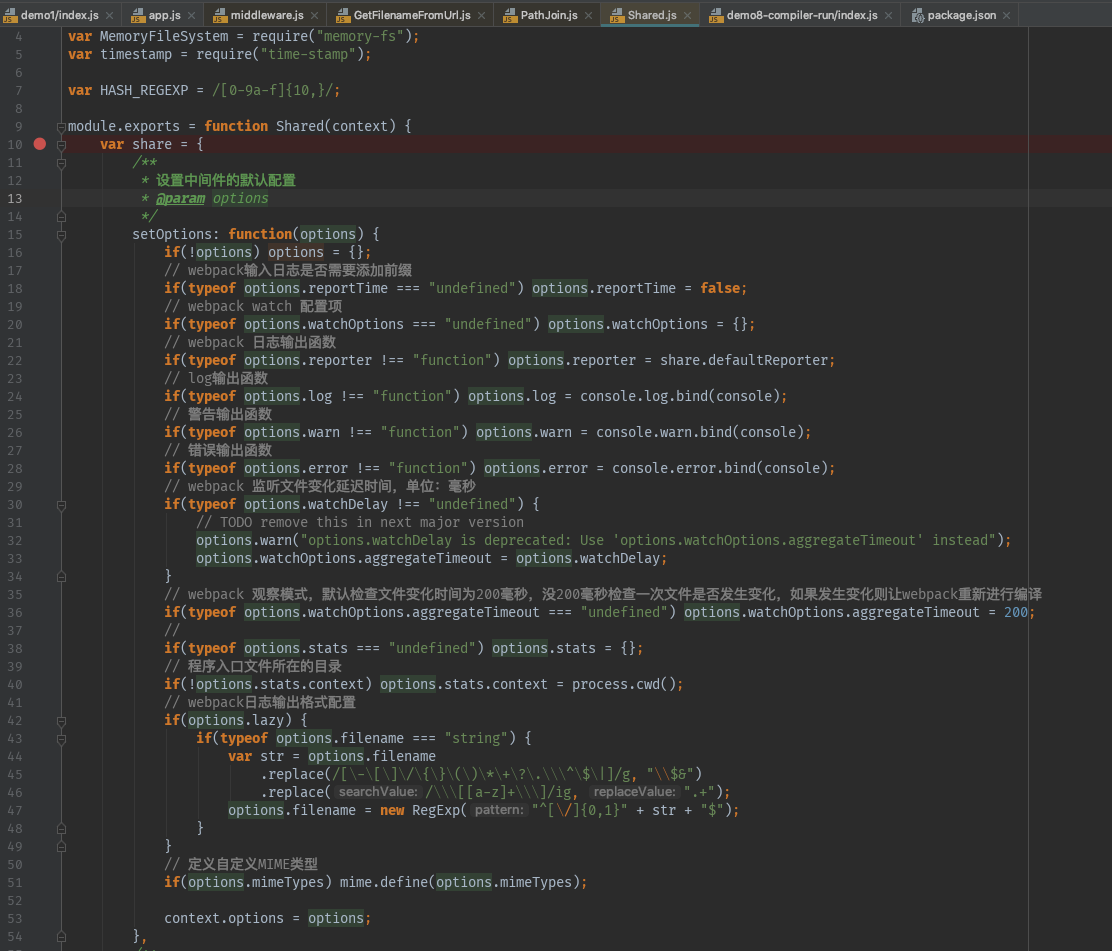Place cursor on "memory-fs" string

(x=360, y=36)
